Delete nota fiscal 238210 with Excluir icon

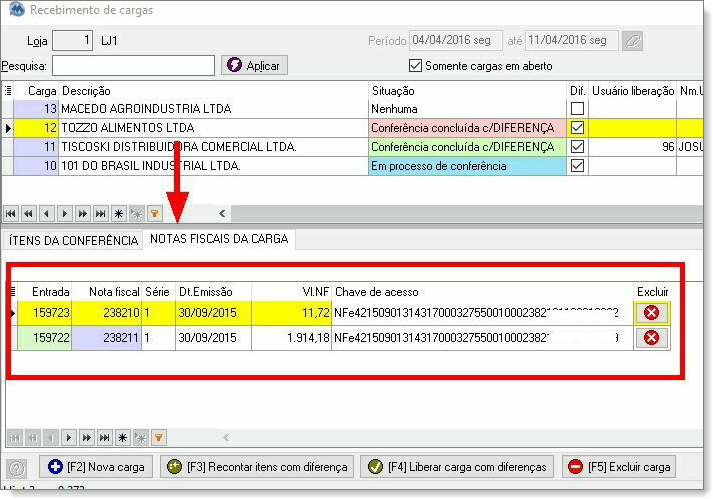[x=652, y=313]
